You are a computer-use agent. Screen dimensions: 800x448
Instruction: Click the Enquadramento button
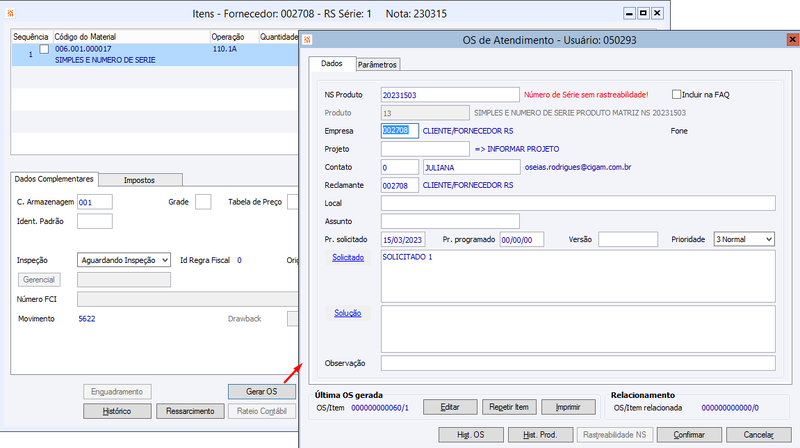[117, 391]
